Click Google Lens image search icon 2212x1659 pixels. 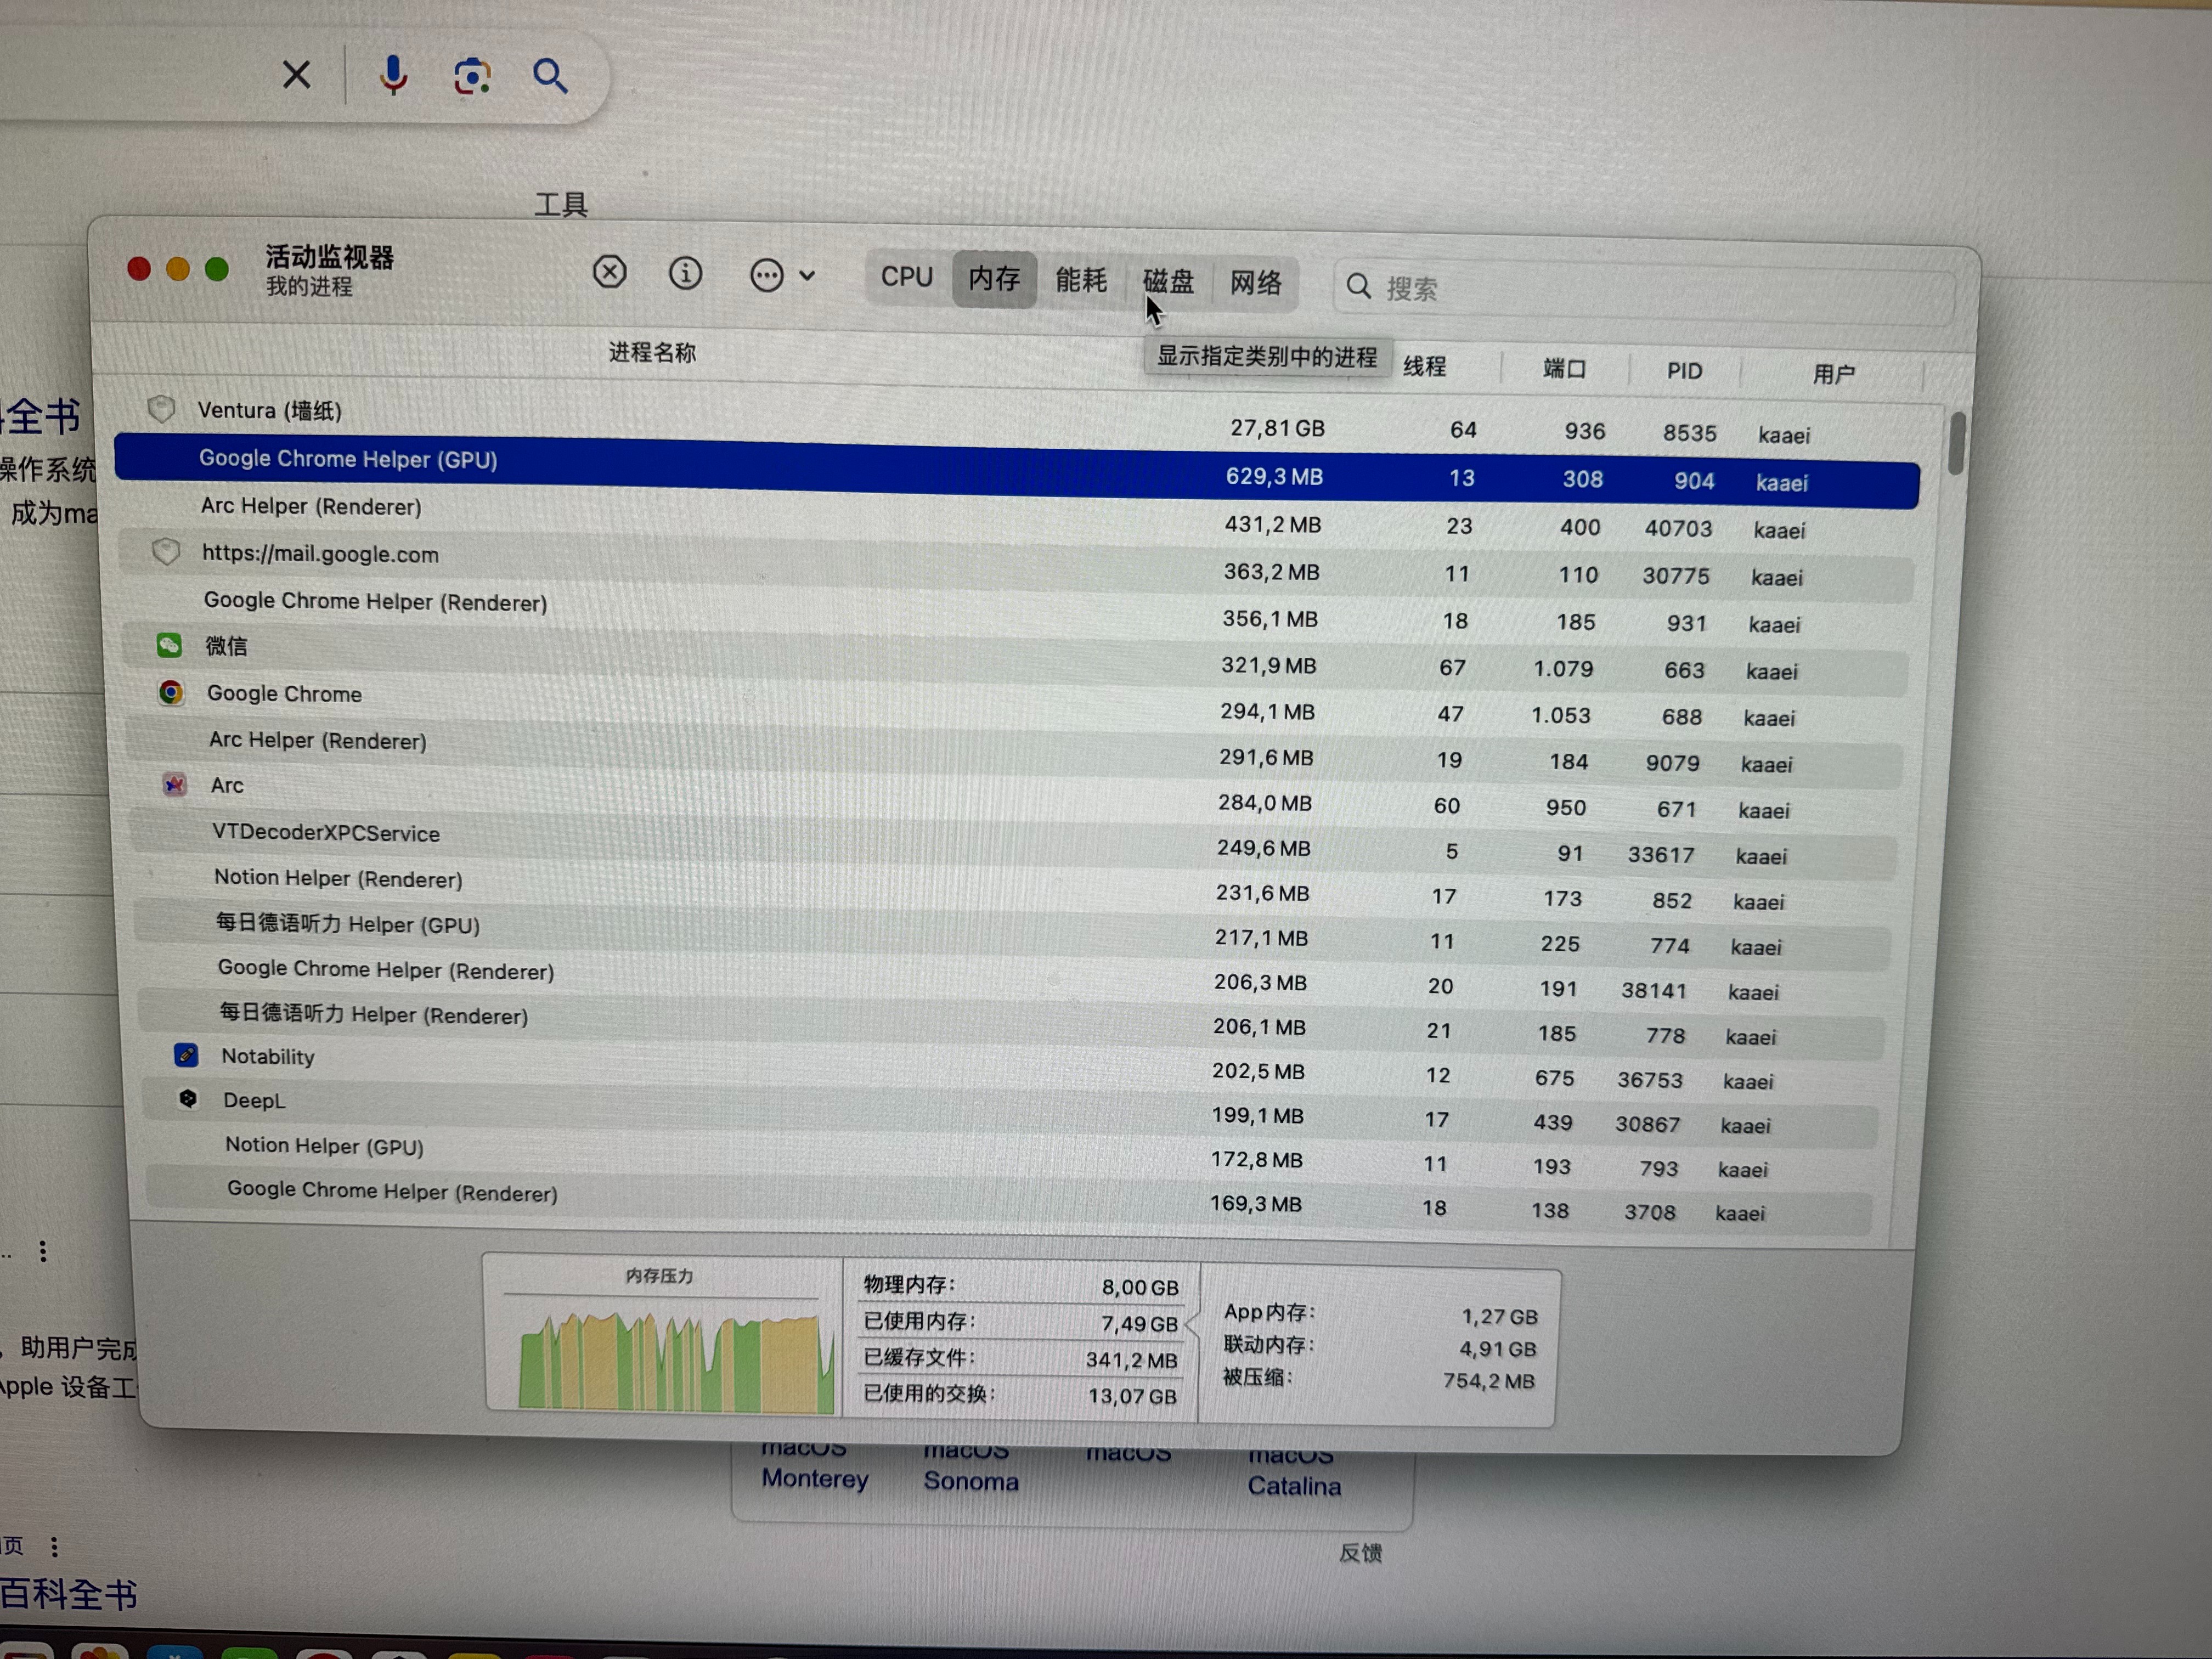click(472, 76)
